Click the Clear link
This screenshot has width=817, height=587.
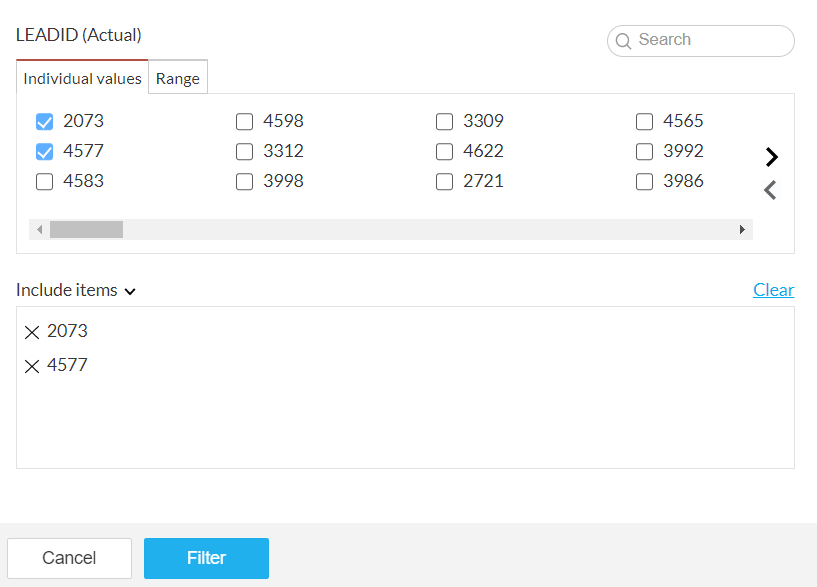pos(773,290)
